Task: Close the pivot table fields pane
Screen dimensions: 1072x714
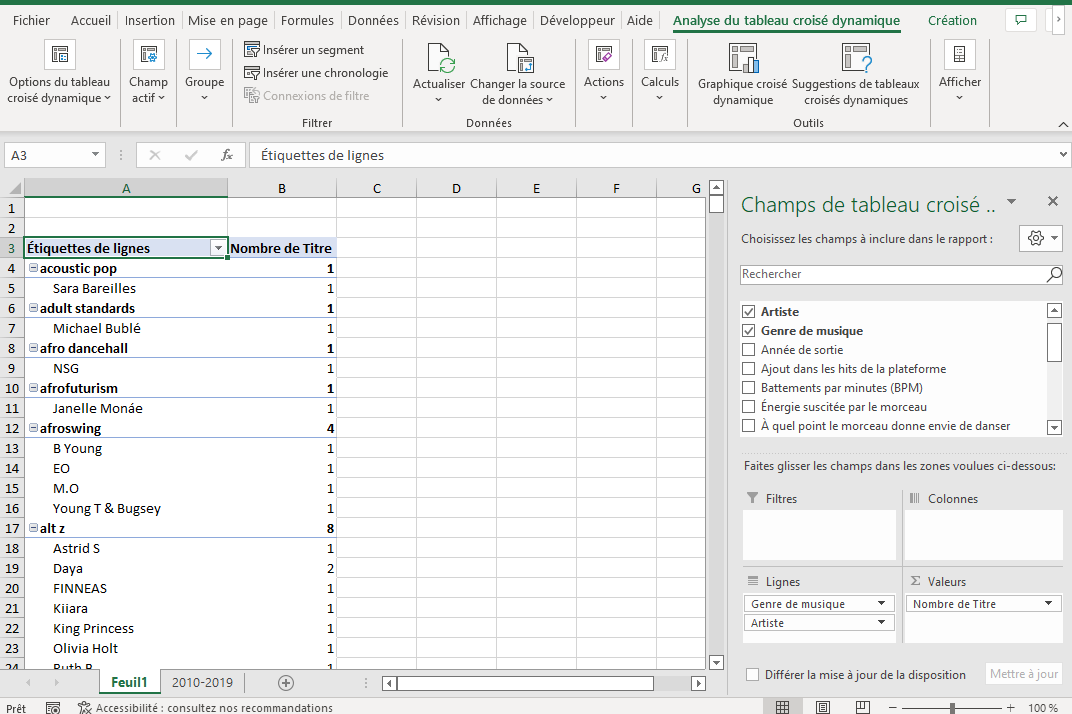Action: point(1053,201)
